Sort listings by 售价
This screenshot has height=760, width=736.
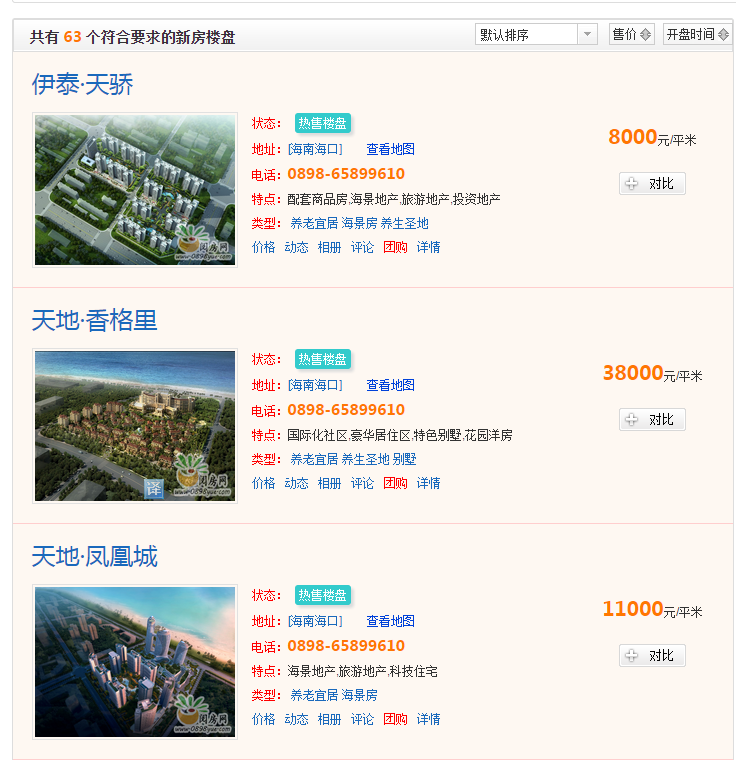coord(632,34)
